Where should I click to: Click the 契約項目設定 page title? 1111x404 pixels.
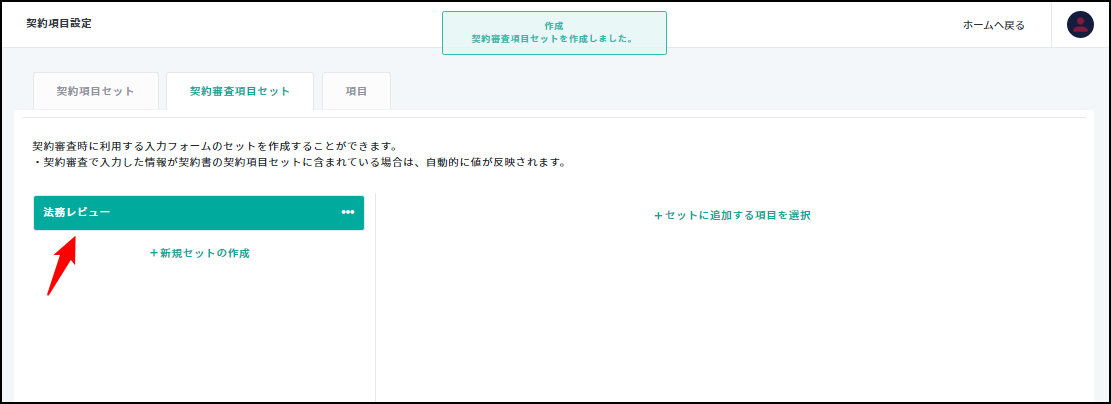59,23
